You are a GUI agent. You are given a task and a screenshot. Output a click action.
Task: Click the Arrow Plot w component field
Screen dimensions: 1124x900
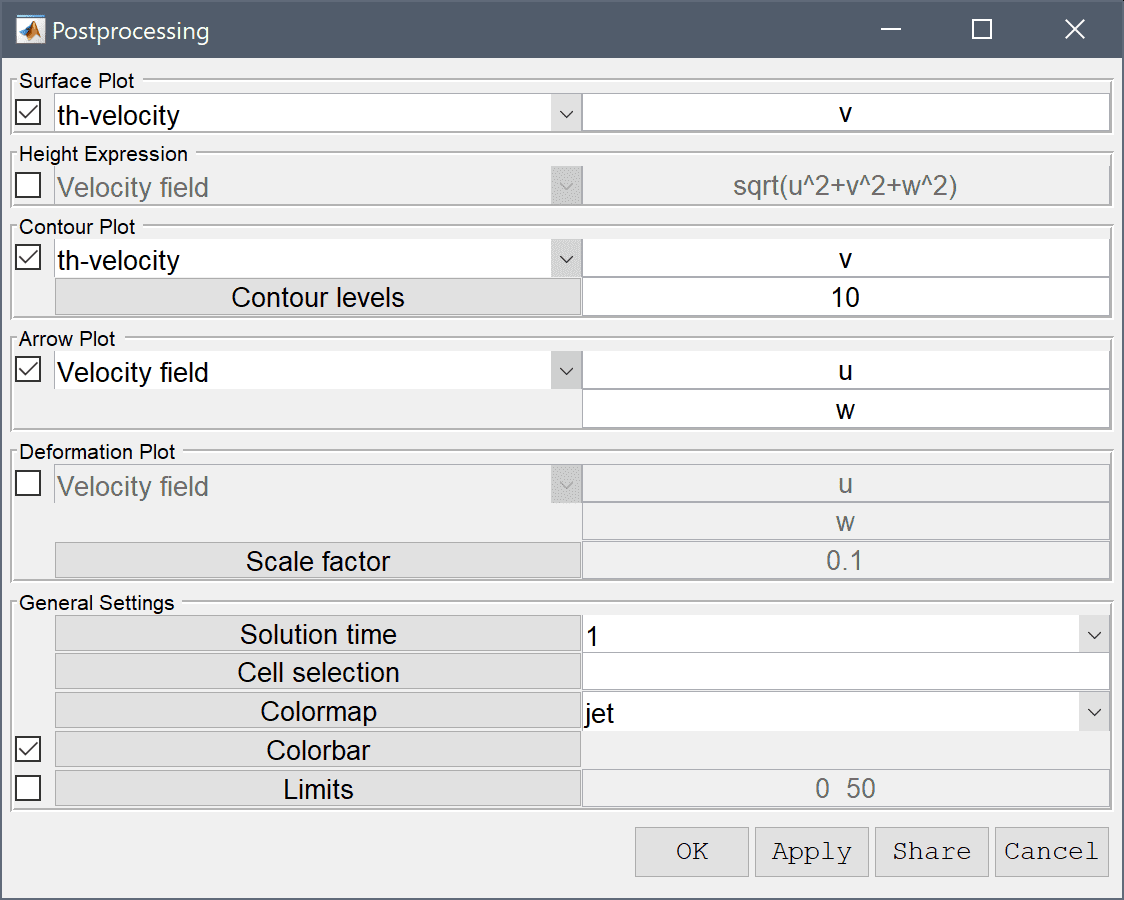point(846,410)
